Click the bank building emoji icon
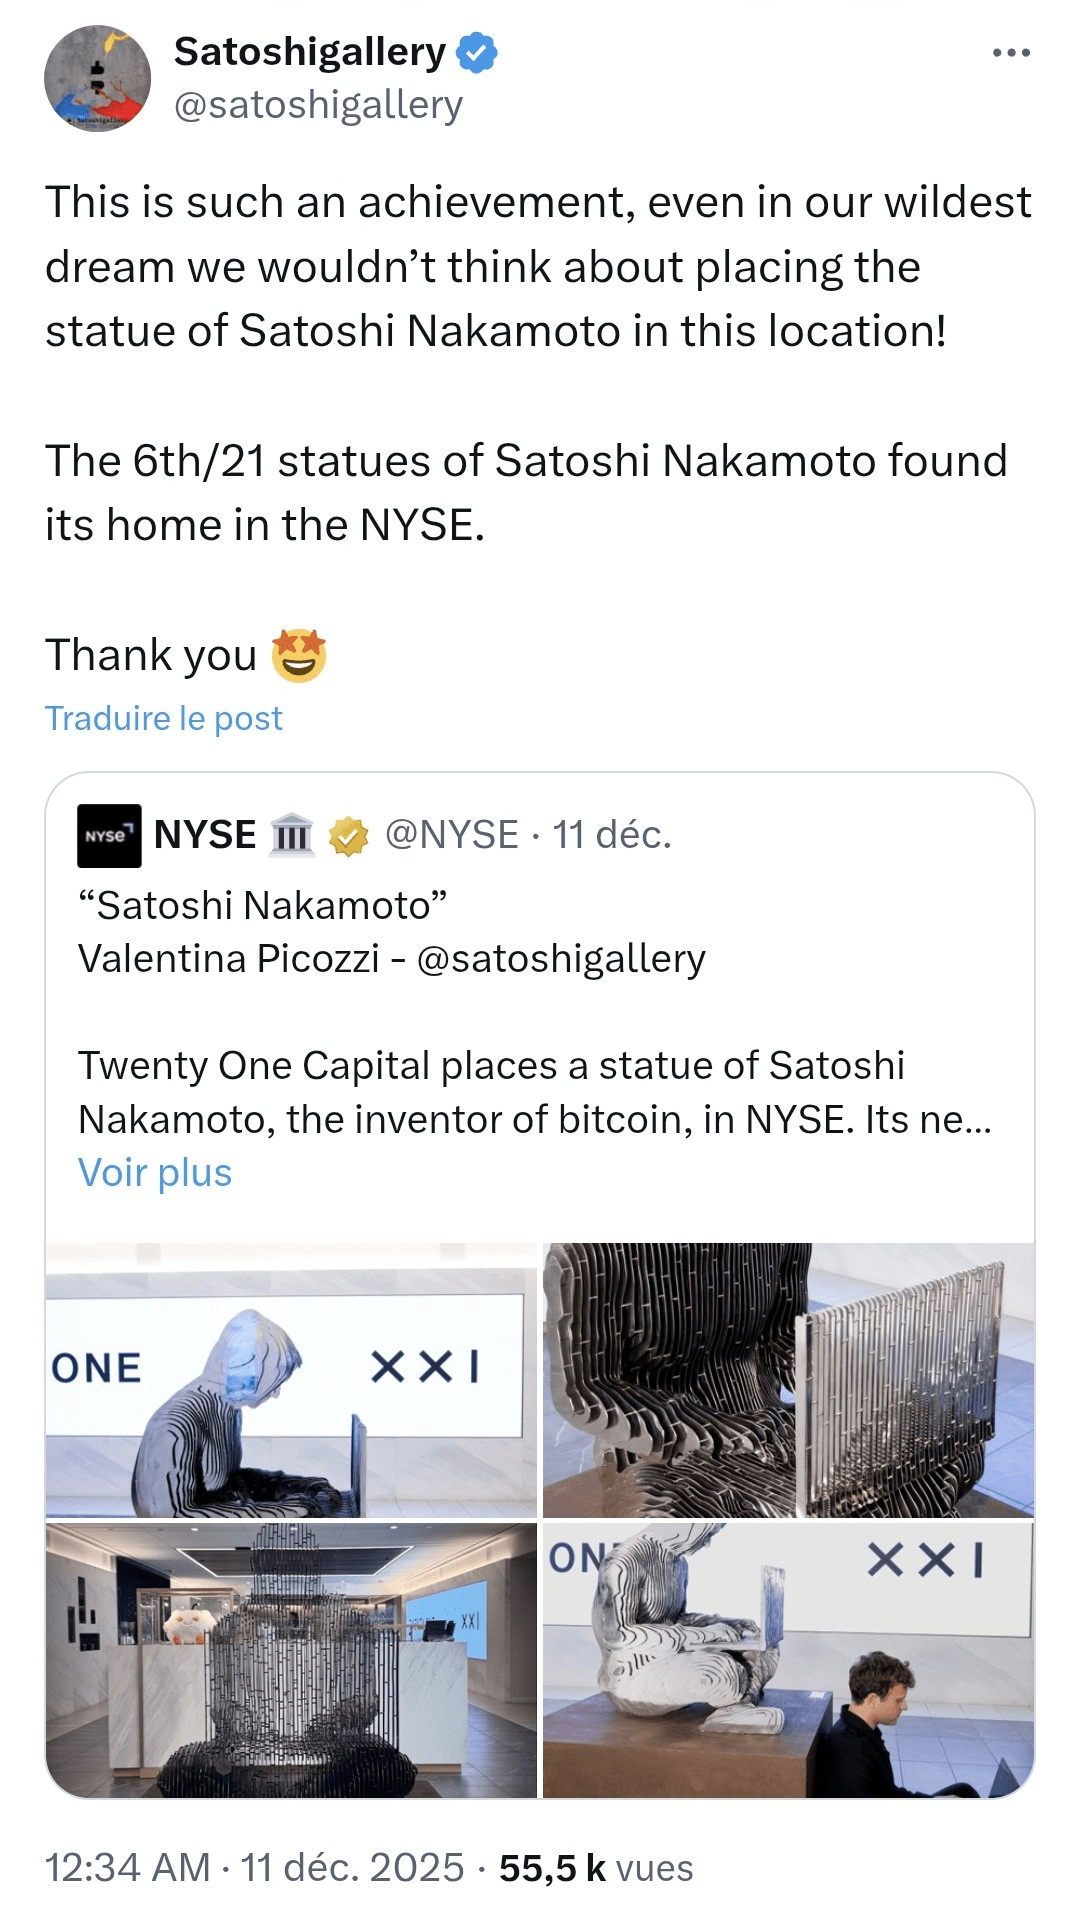Image resolution: width=1080 pixels, height=1926 pixels. tap(292, 835)
